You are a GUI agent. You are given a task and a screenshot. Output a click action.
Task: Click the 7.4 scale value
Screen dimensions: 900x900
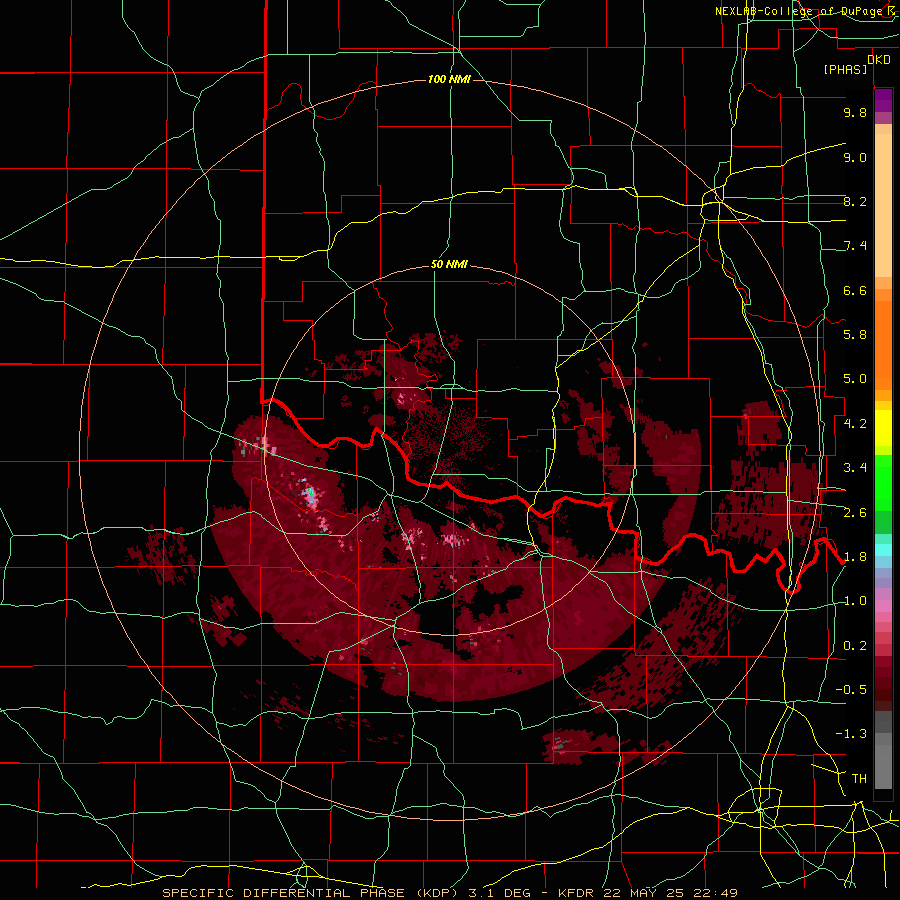(855, 246)
